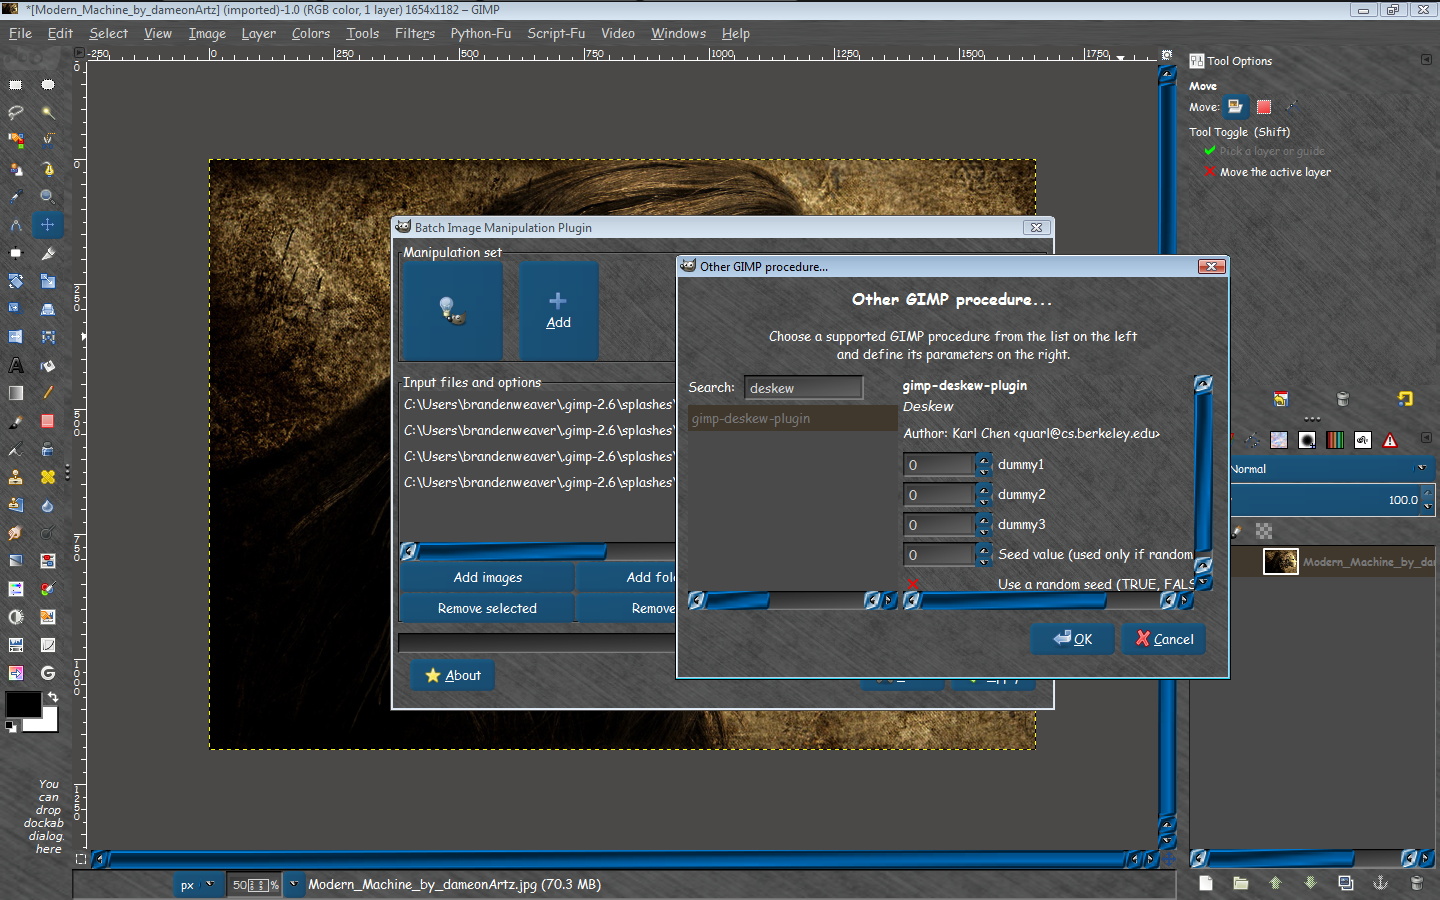Pick the Eraser tool
Viewport: 1440px width, 900px height.
coord(48,421)
